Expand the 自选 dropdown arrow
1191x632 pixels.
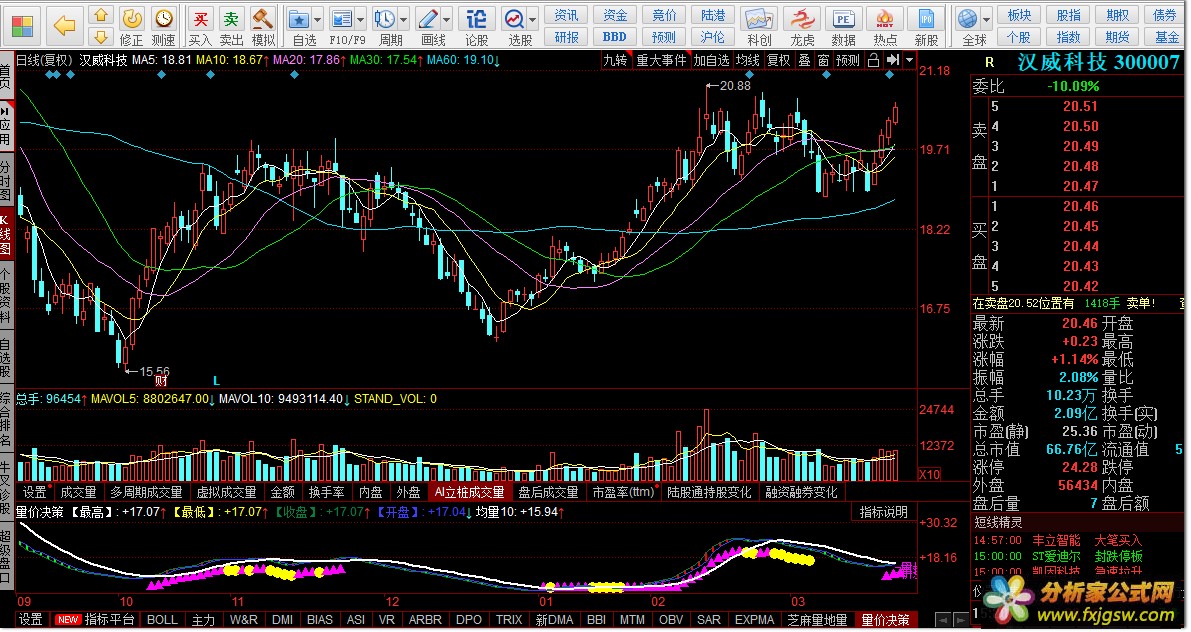317,20
